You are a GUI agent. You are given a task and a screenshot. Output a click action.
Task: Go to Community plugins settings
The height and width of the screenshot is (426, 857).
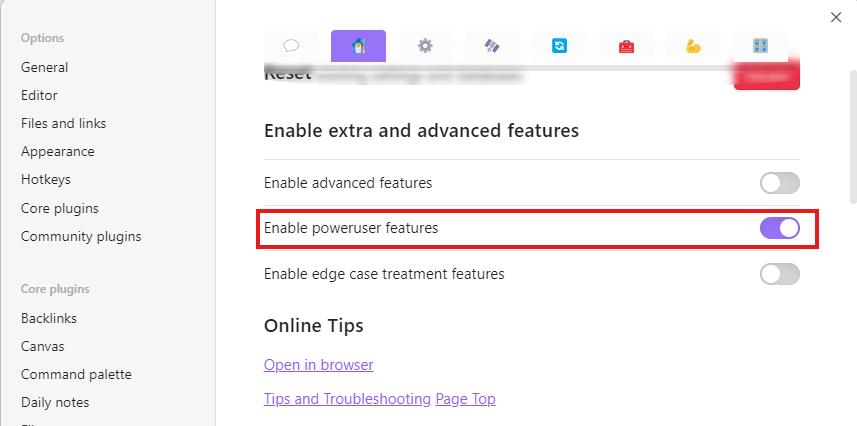point(81,236)
